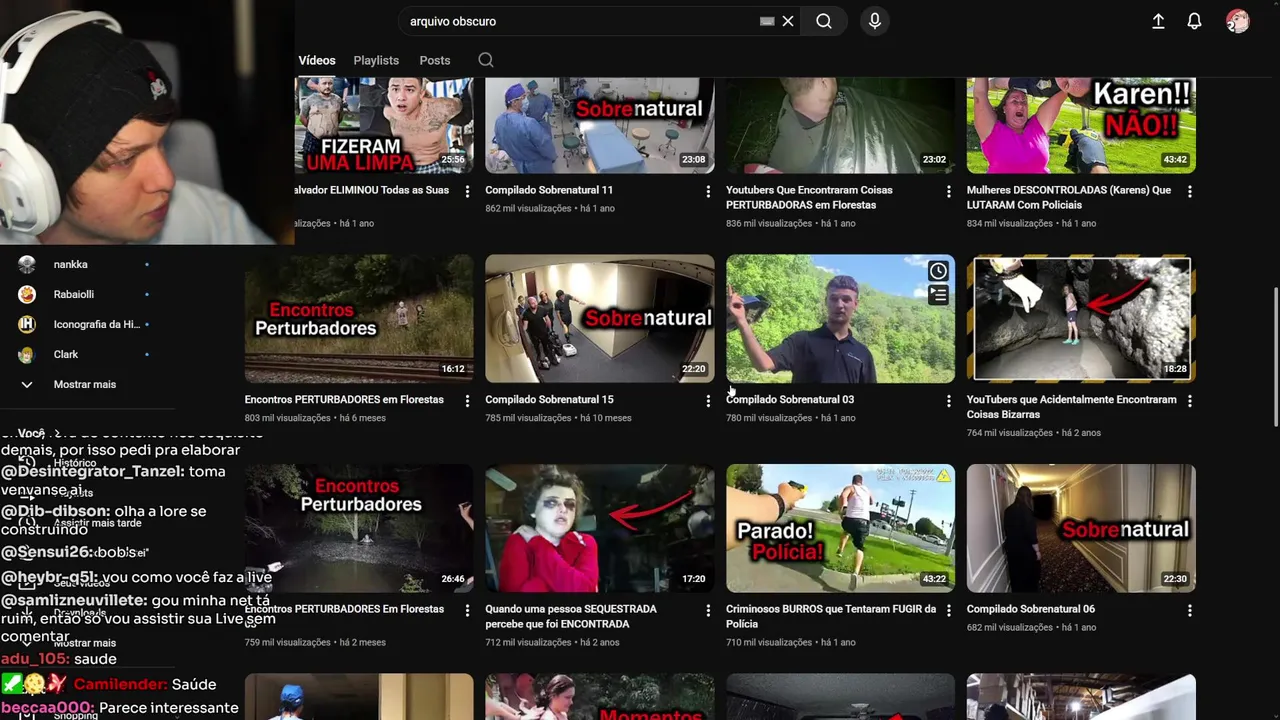
Task: Open options for Encontros PERTURBADORES Em Florestas 26:46
Action: click(x=467, y=610)
